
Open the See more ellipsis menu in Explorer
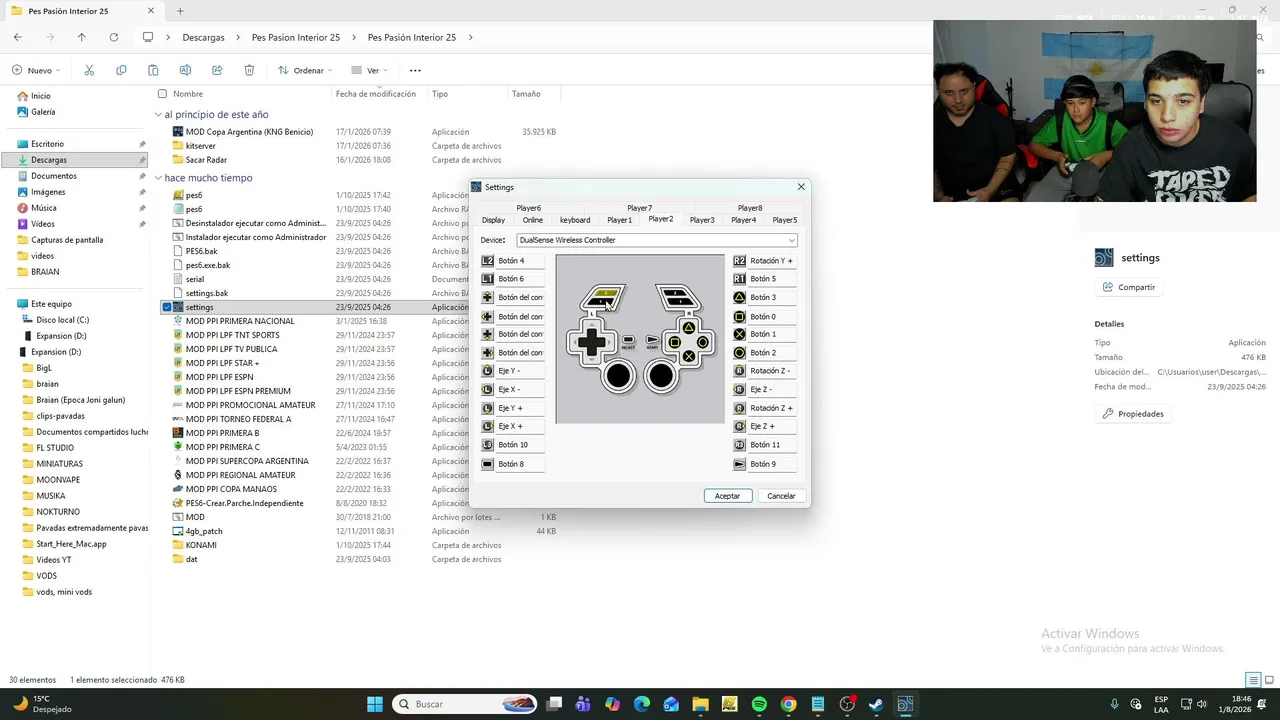415,70
